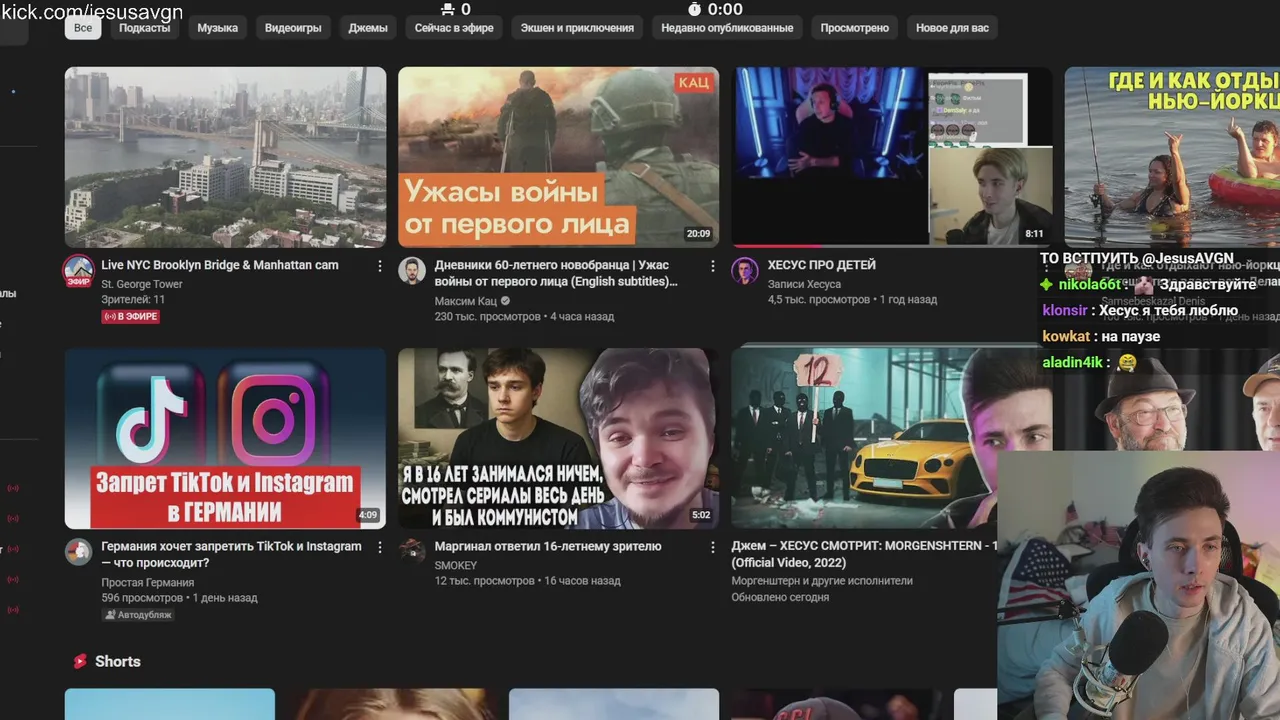Open Максим Кац channel avatar
Screen dimensions: 1280x720
pos(411,270)
